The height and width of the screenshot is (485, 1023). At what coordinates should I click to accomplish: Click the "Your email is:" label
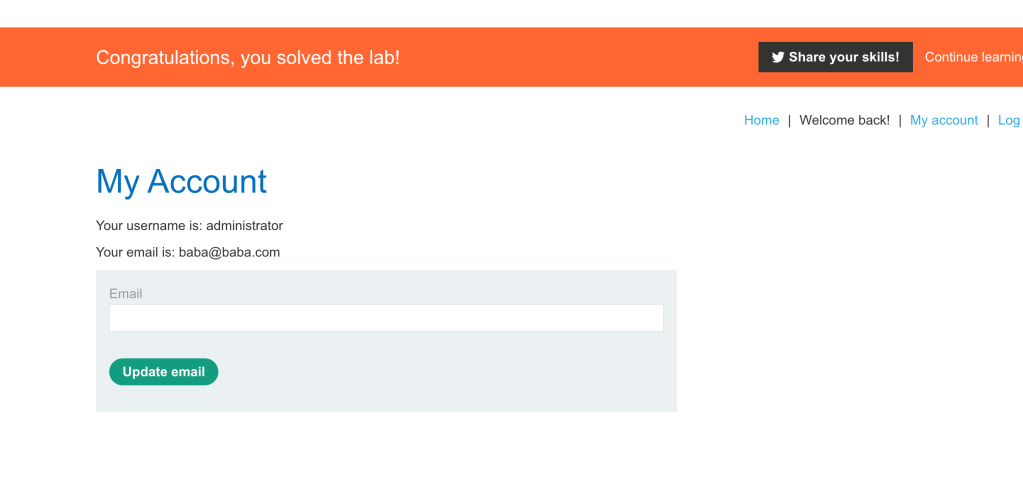(x=136, y=252)
